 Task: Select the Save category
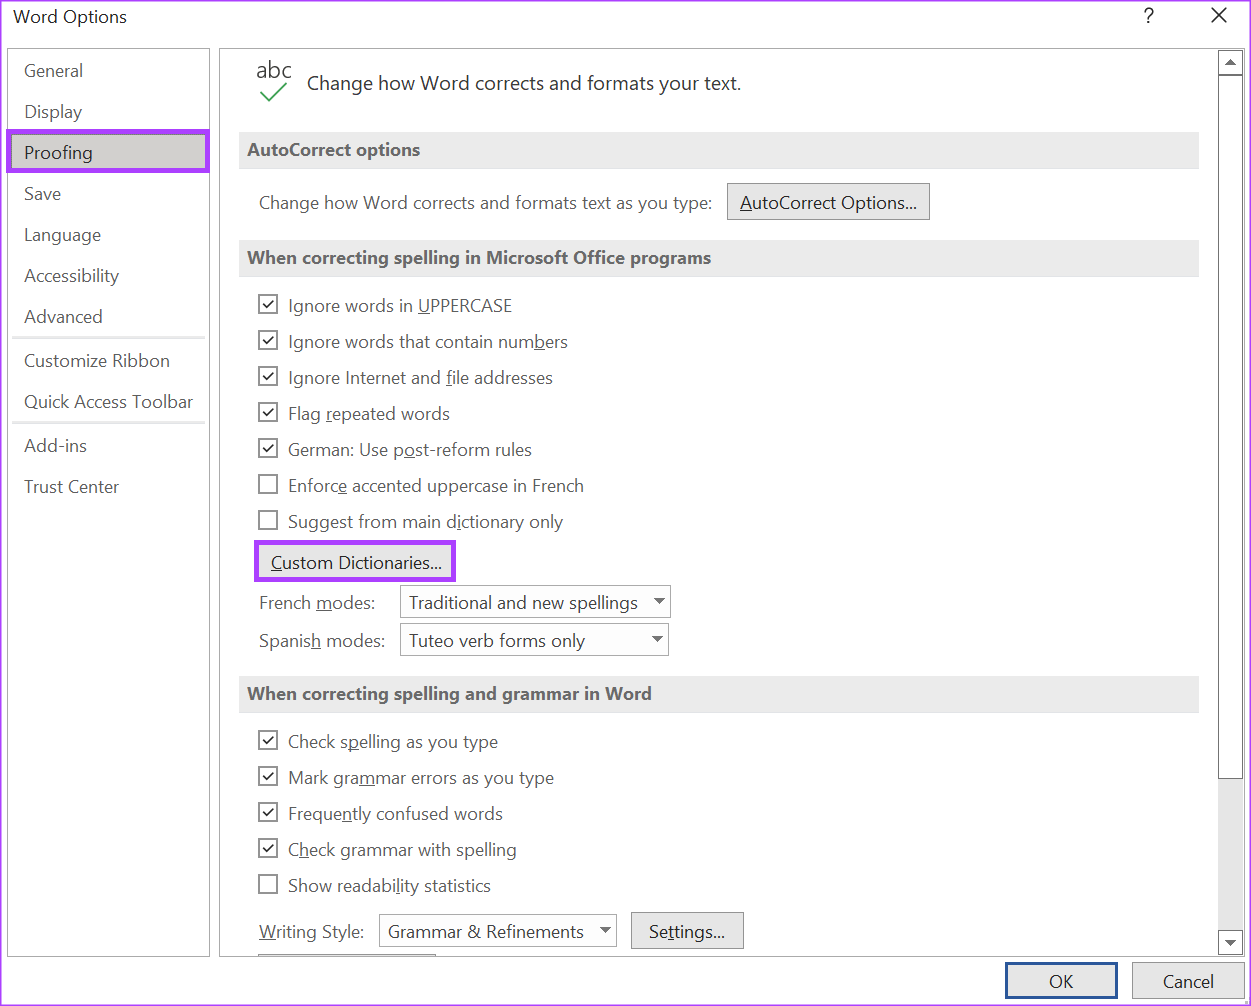click(x=108, y=194)
